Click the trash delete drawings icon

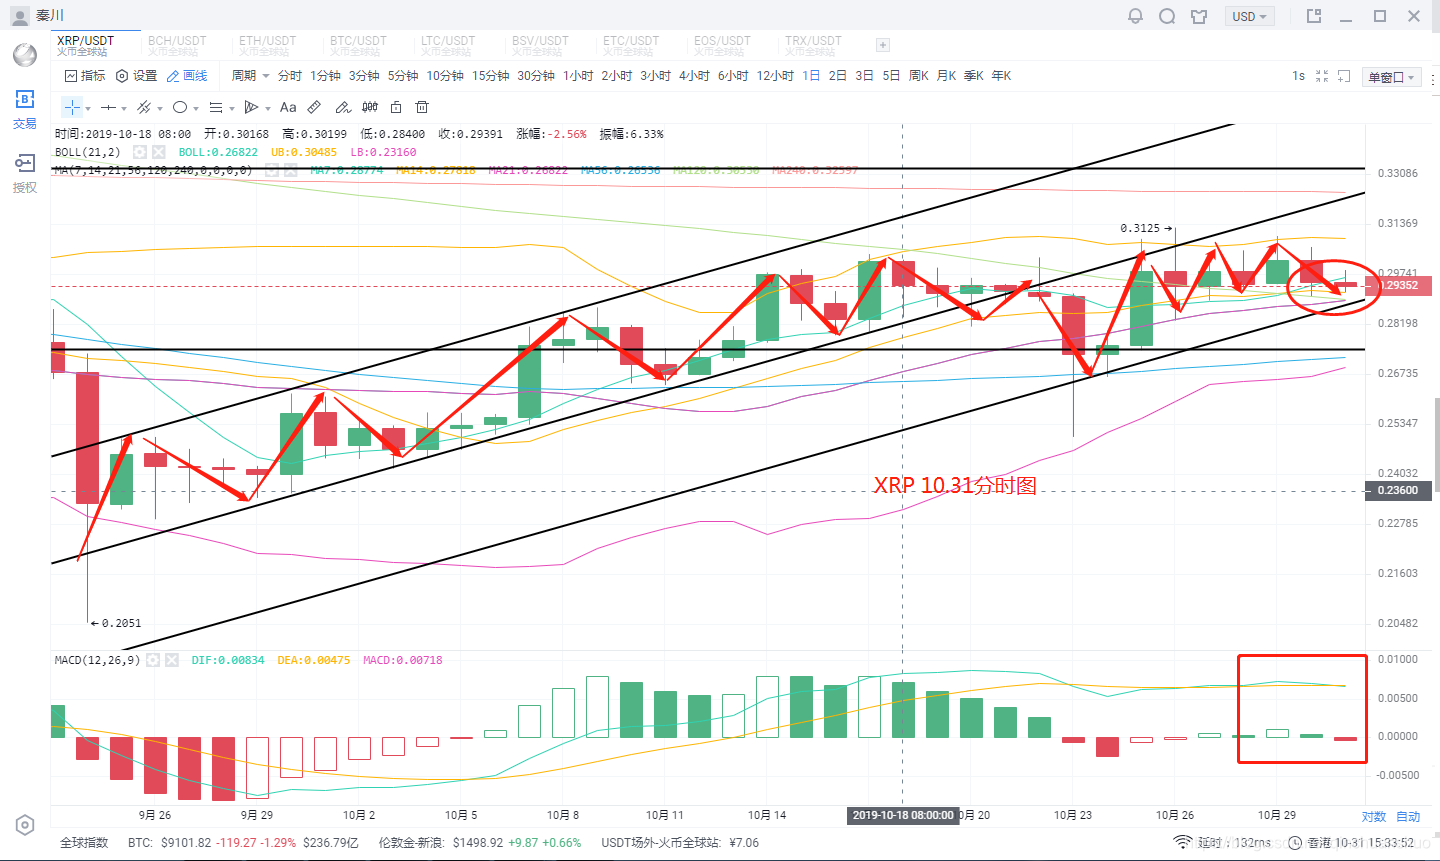(422, 107)
